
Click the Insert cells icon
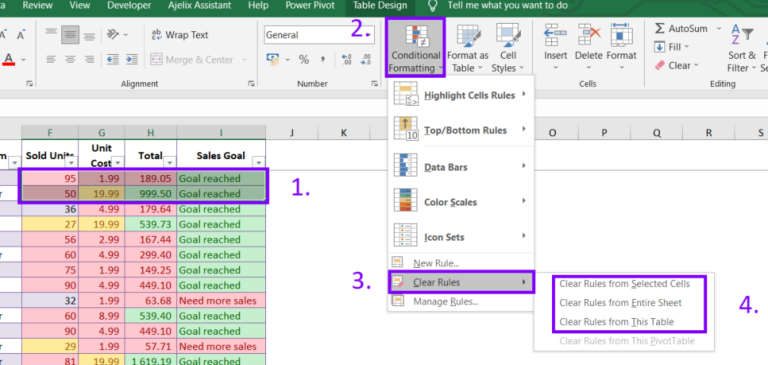(555, 36)
